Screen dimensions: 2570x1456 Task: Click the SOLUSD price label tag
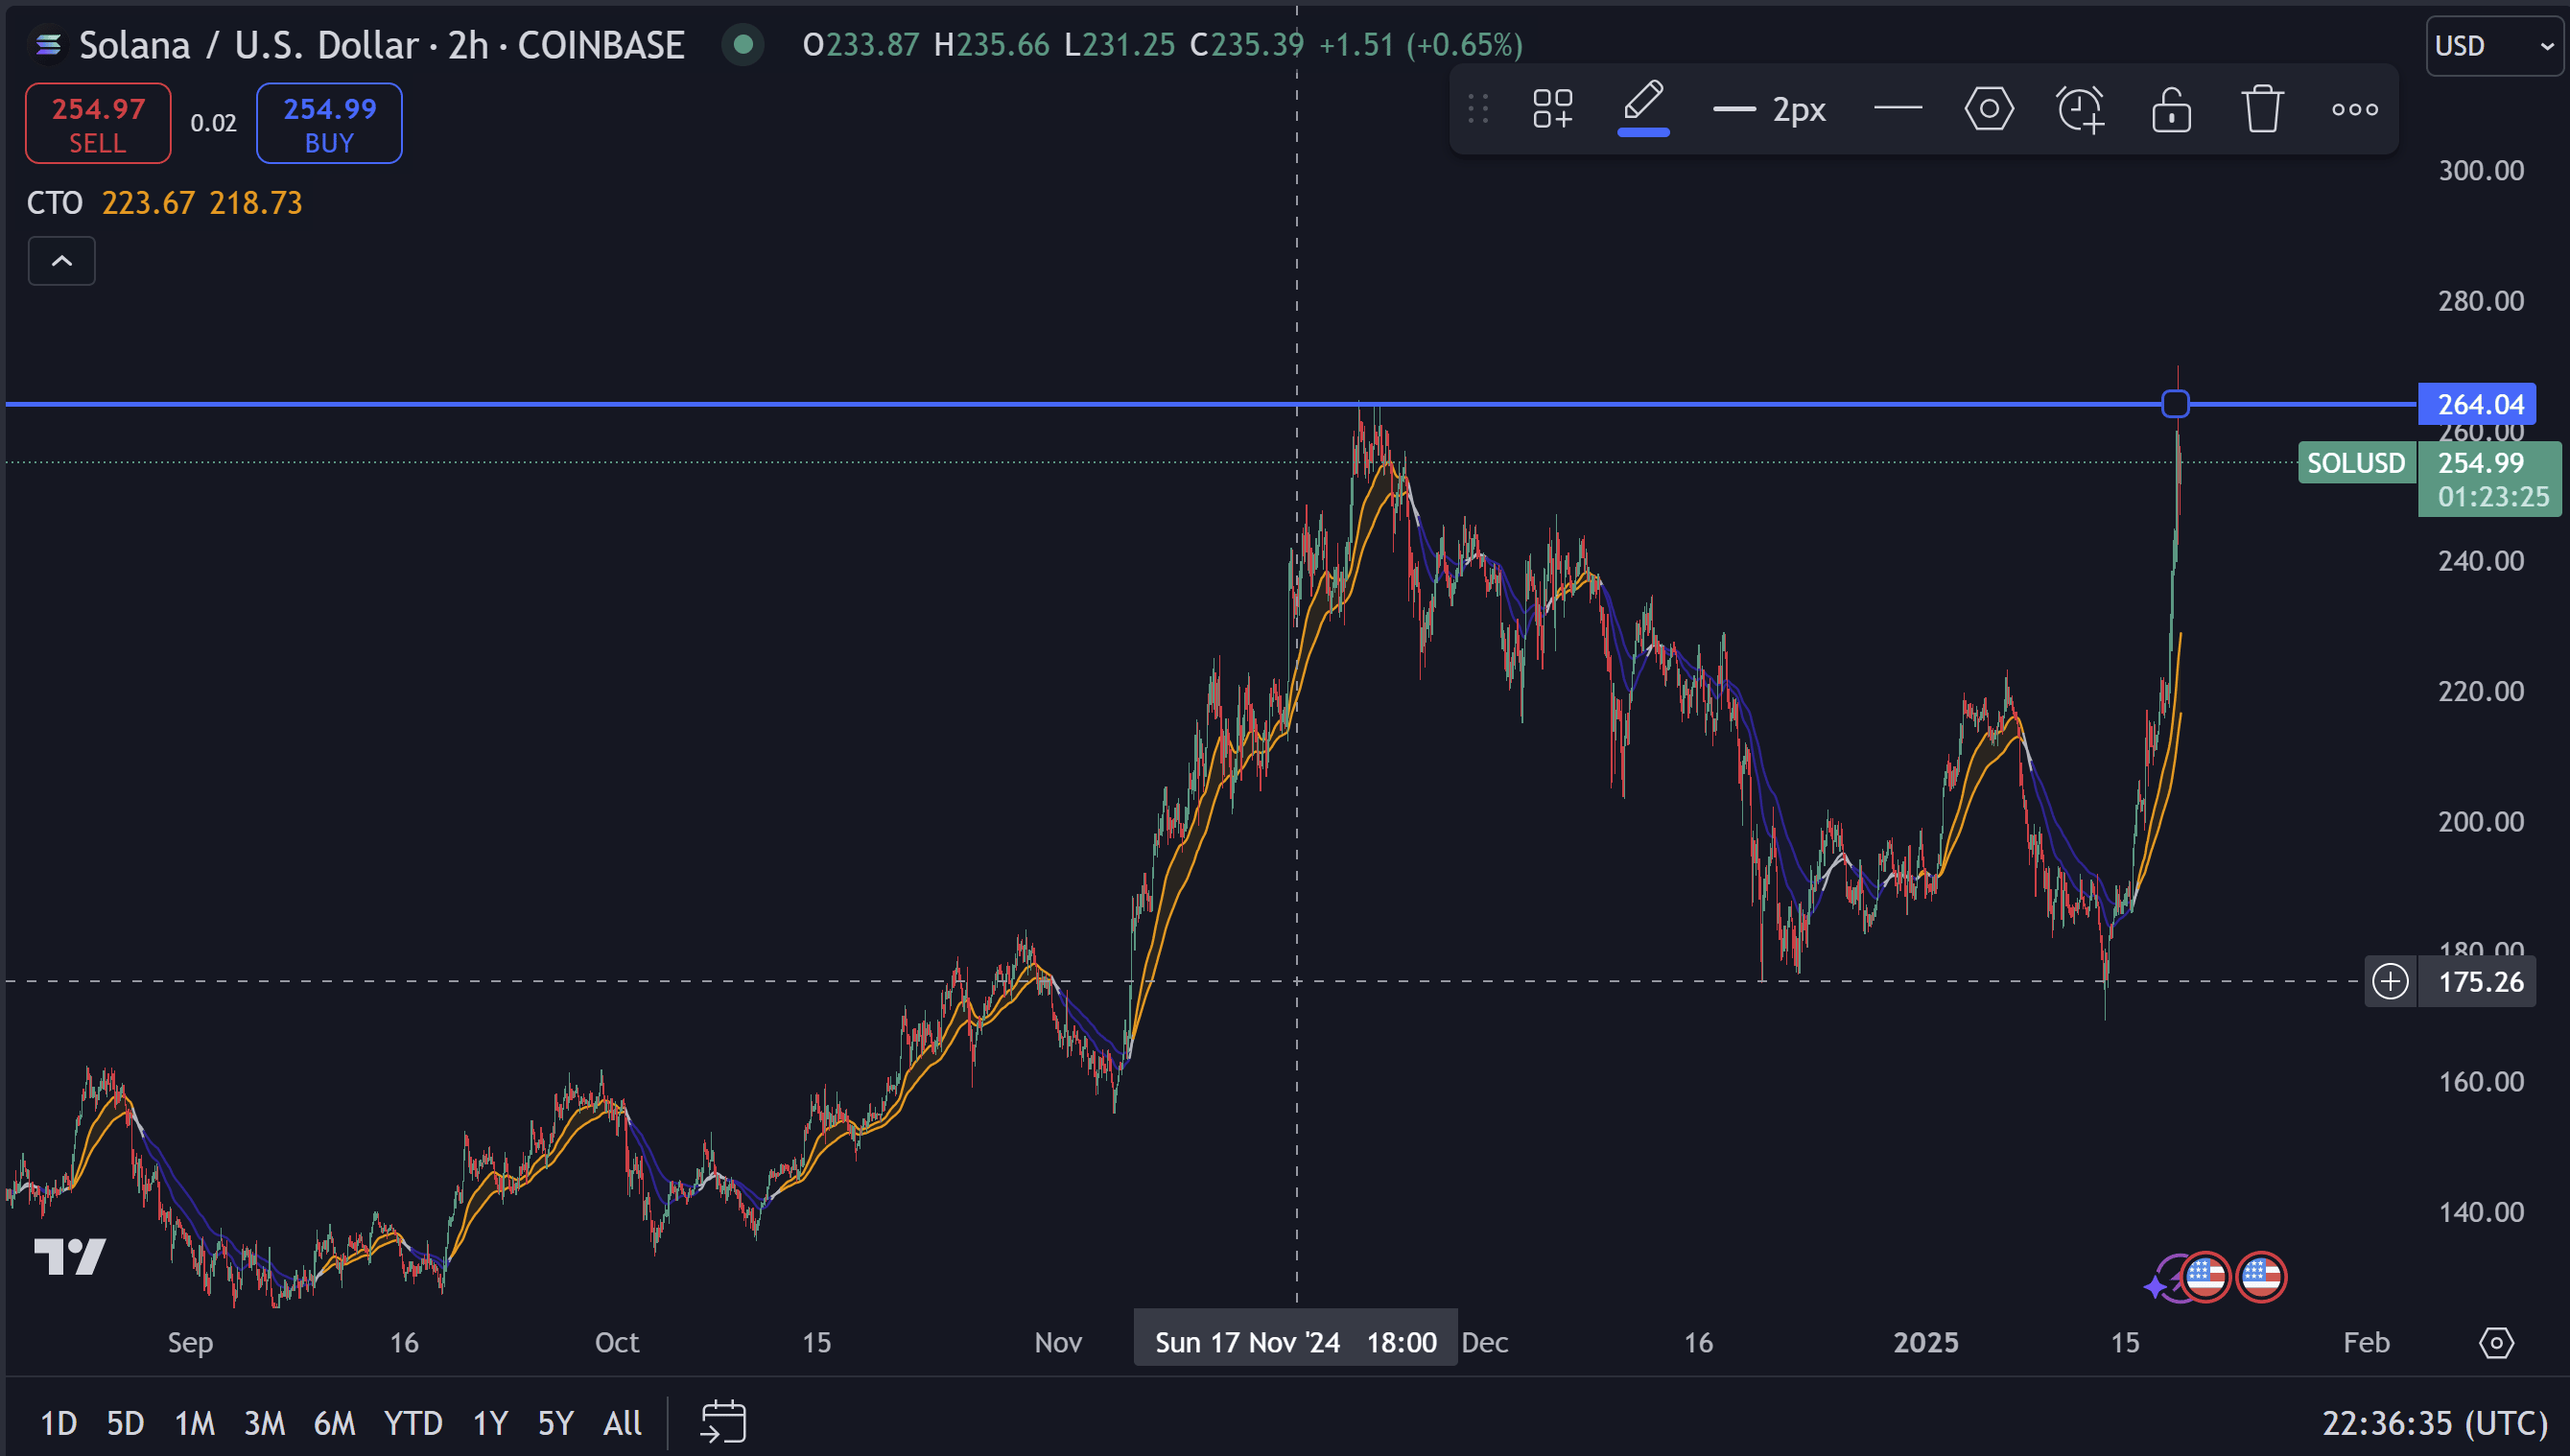pos(2355,462)
